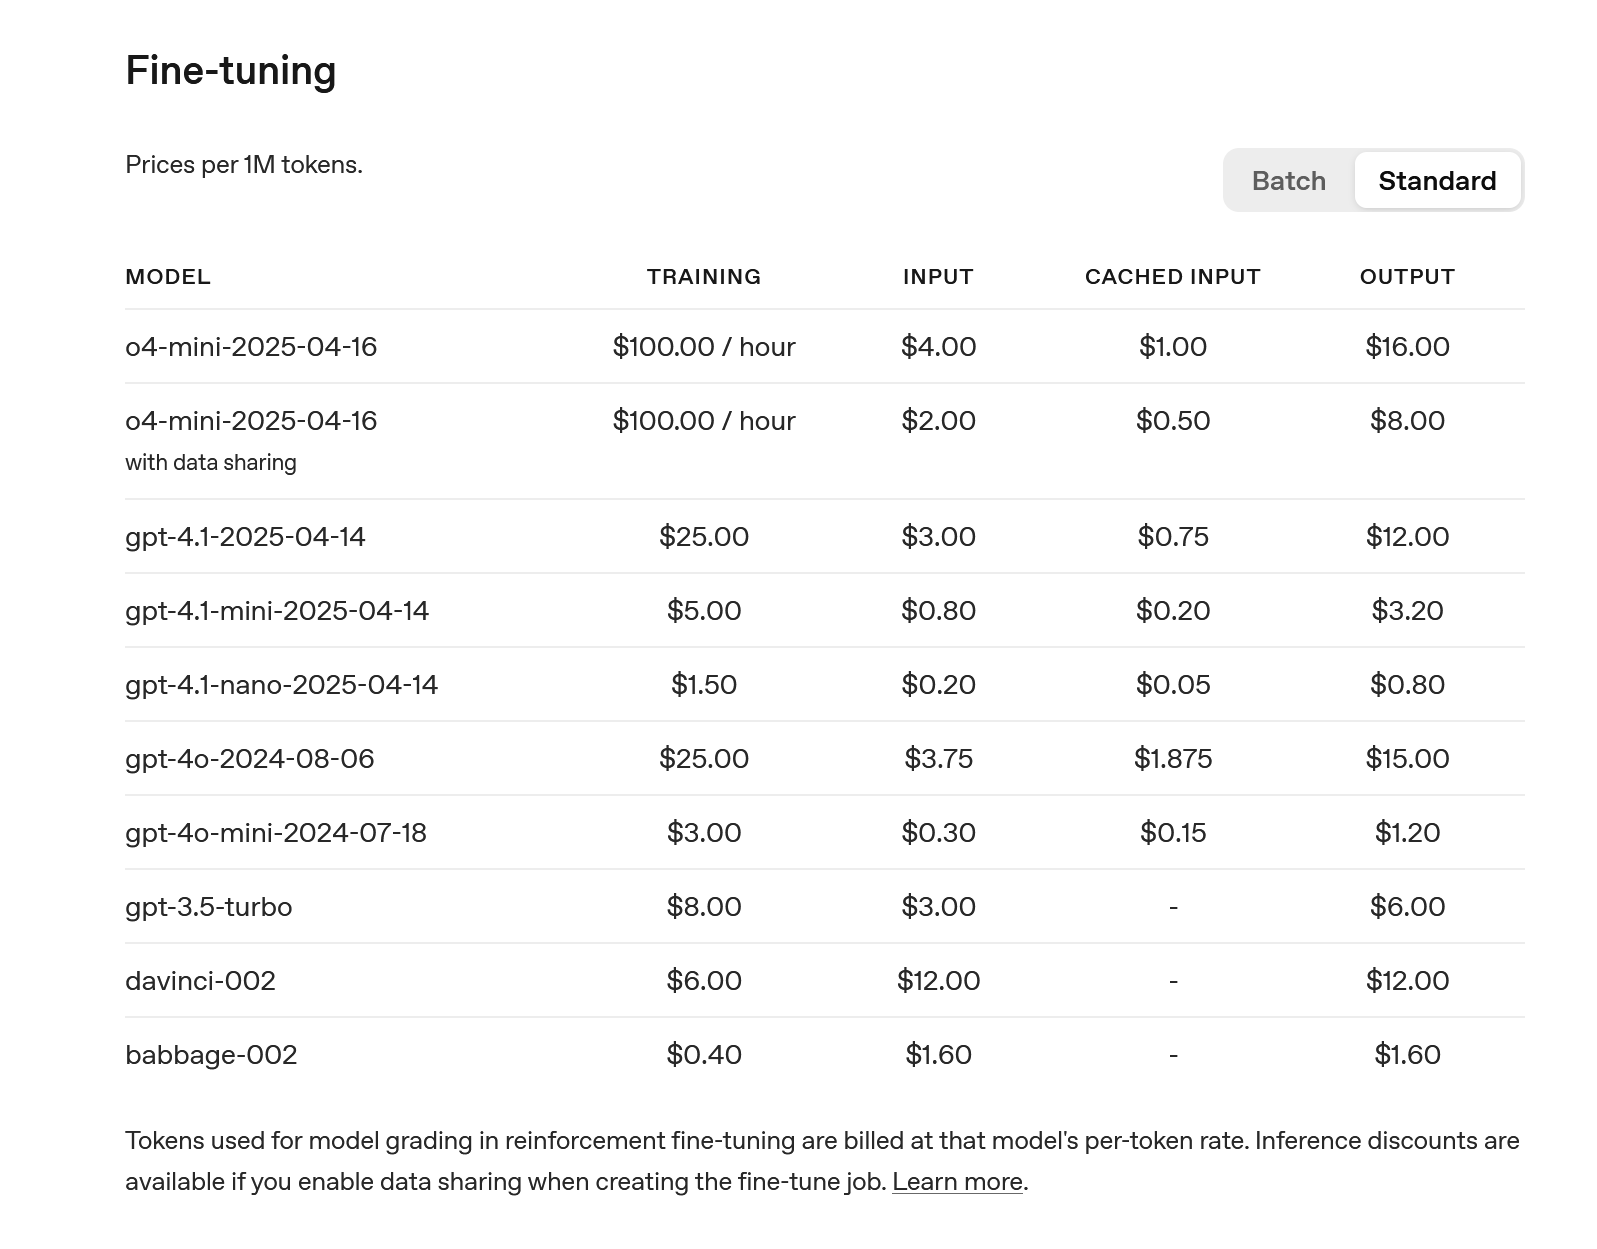Click the TRAINING column header
Viewport: 1597px width, 1249px height.
[703, 277]
